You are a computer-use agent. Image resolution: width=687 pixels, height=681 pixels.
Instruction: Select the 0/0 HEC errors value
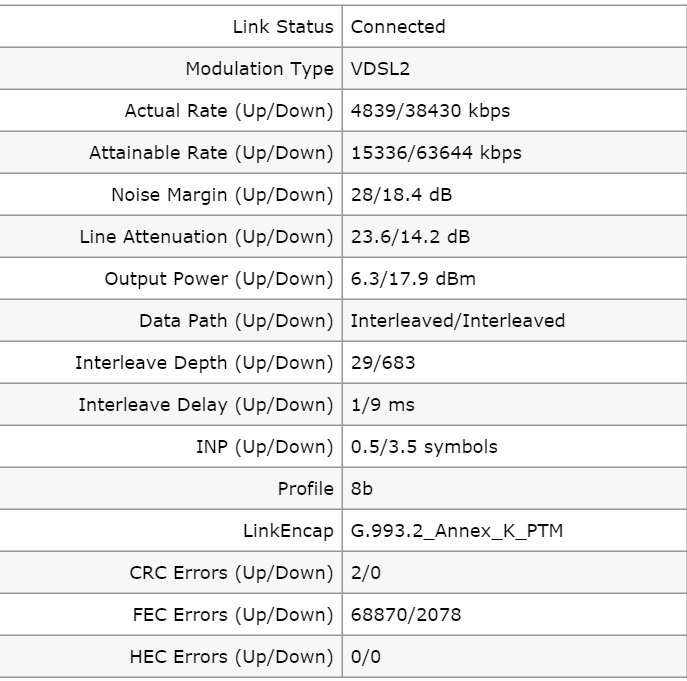[366, 657]
